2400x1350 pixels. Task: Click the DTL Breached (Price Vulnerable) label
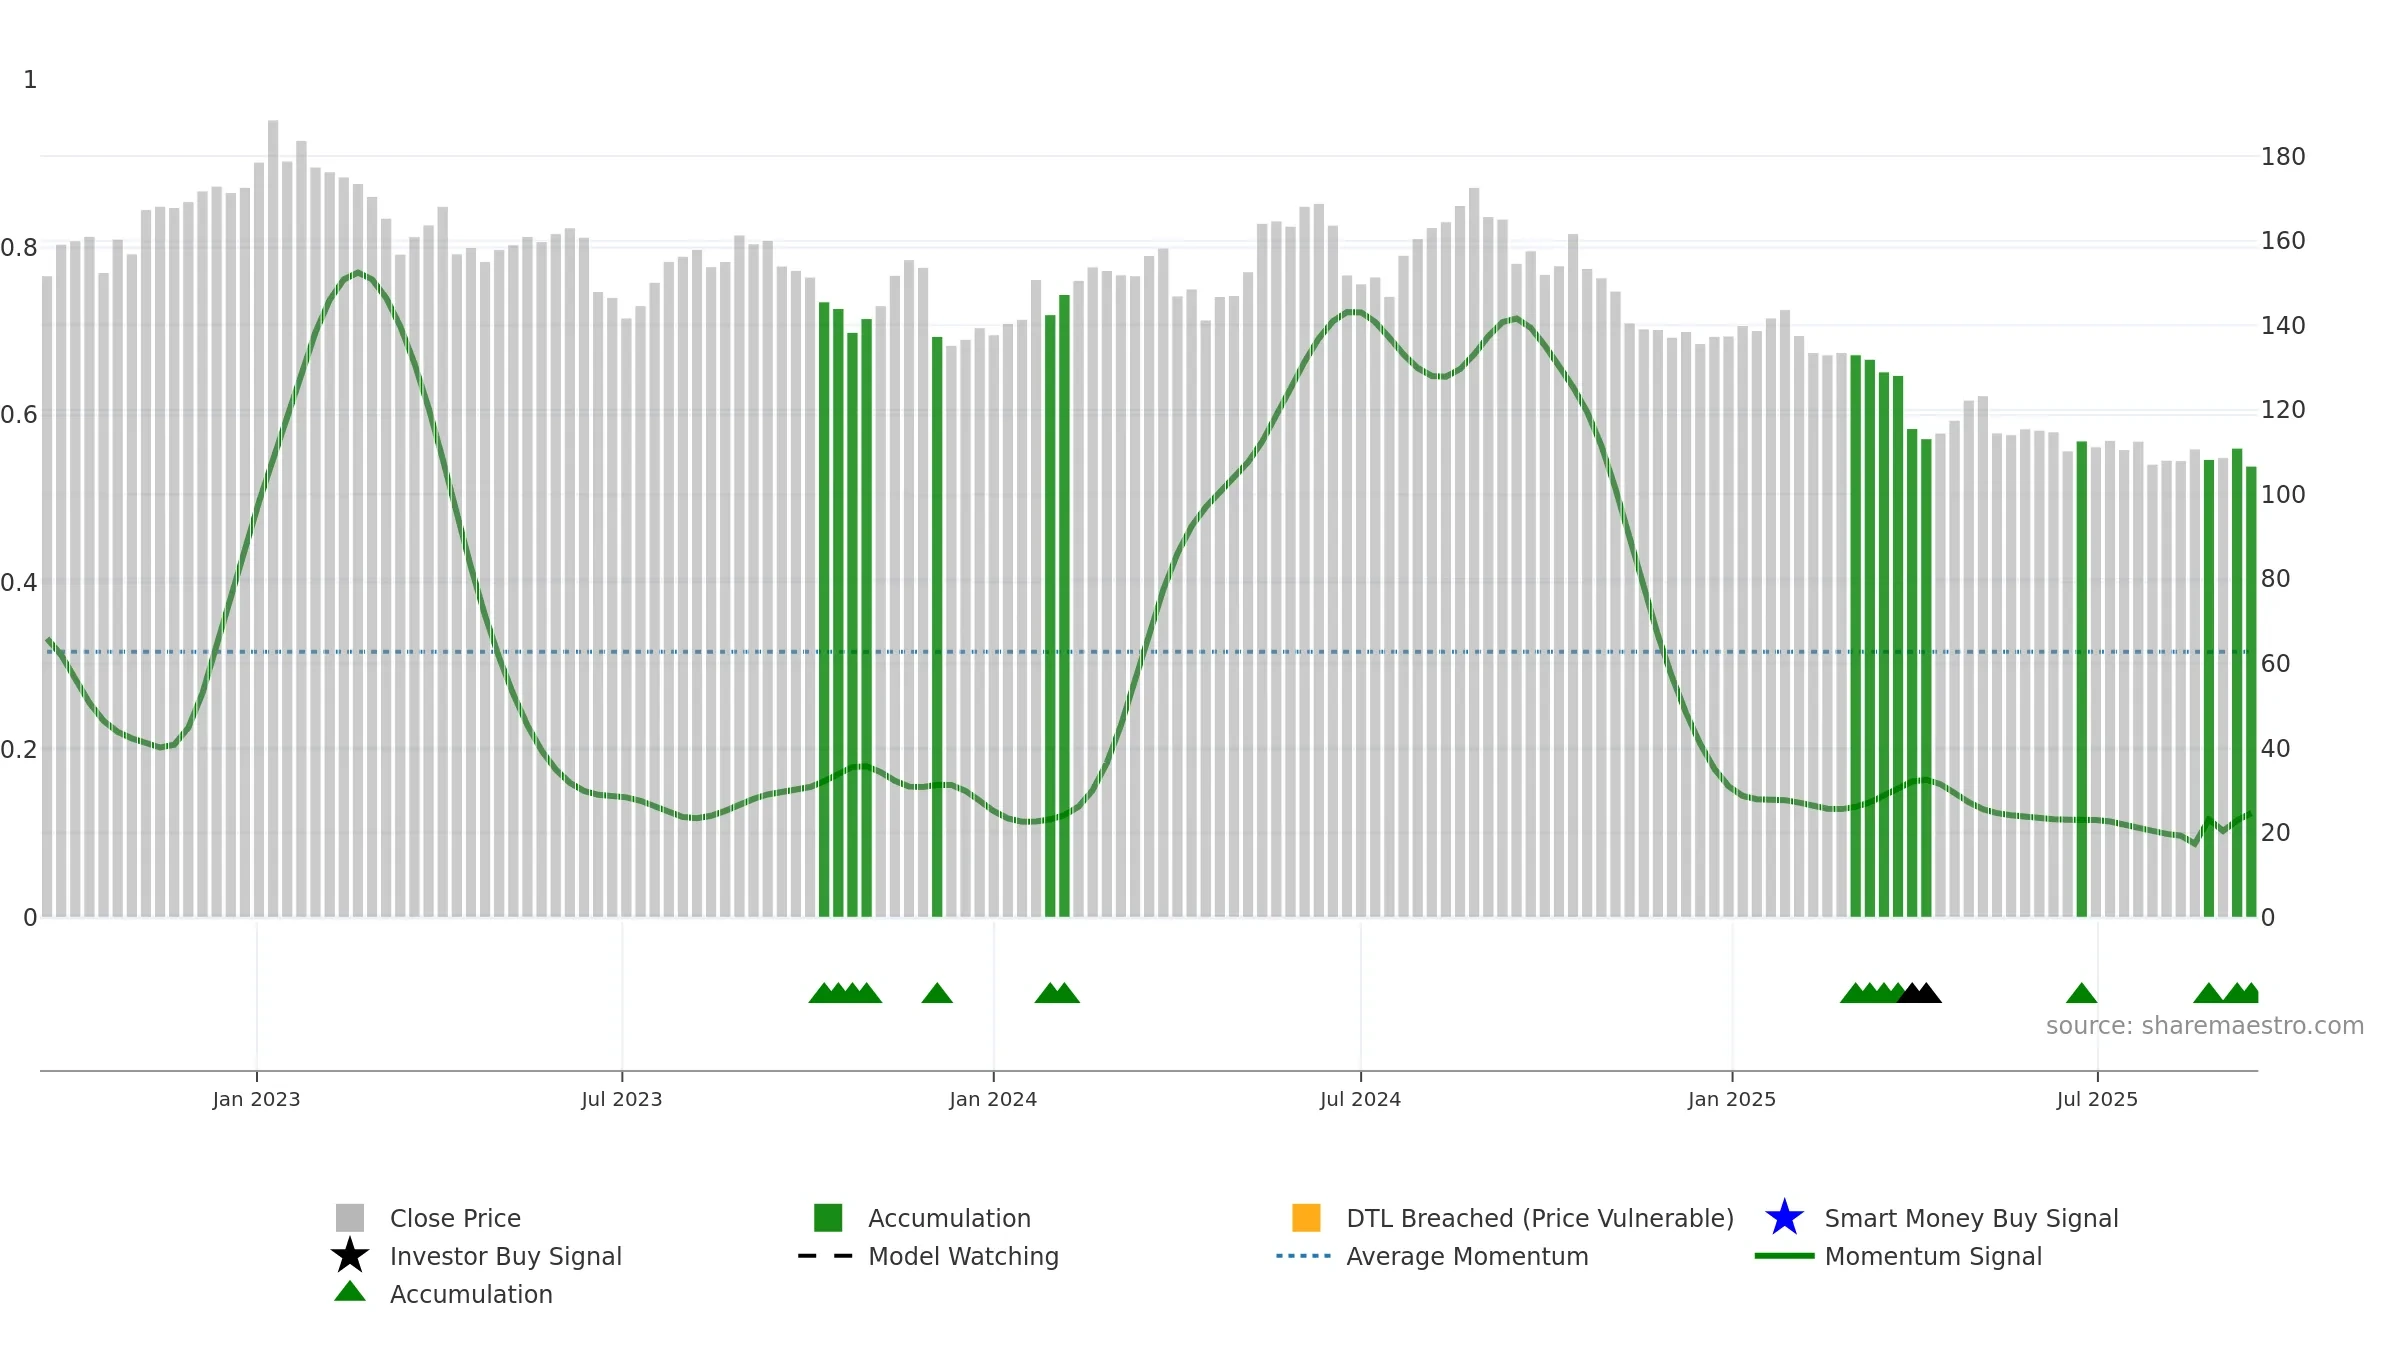click(x=1540, y=1218)
